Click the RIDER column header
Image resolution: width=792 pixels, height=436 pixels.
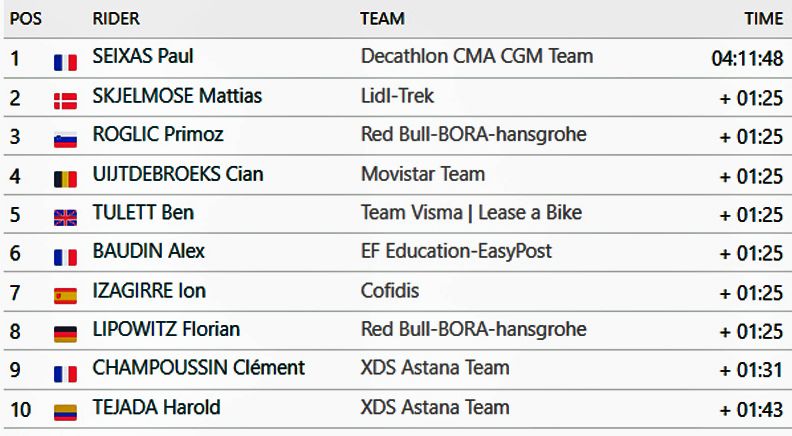pos(116,19)
